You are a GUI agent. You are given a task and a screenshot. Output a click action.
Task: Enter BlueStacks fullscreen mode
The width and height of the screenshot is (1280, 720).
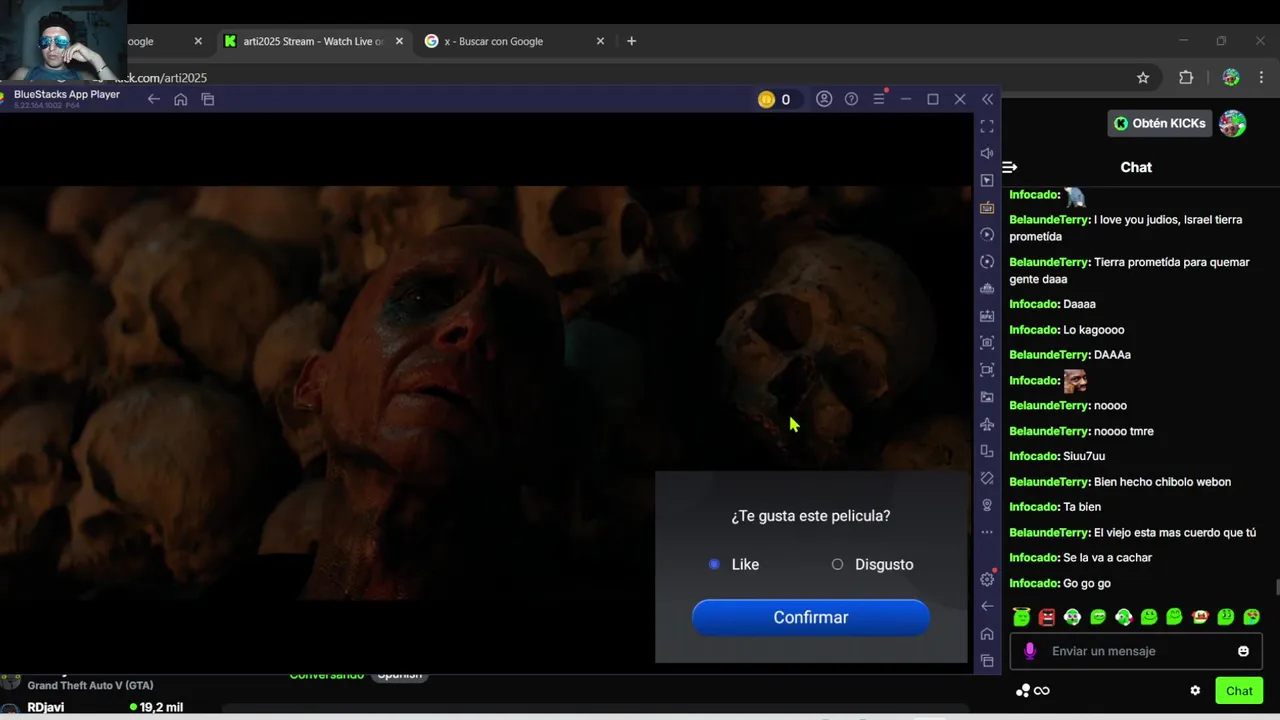pos(987,126)
